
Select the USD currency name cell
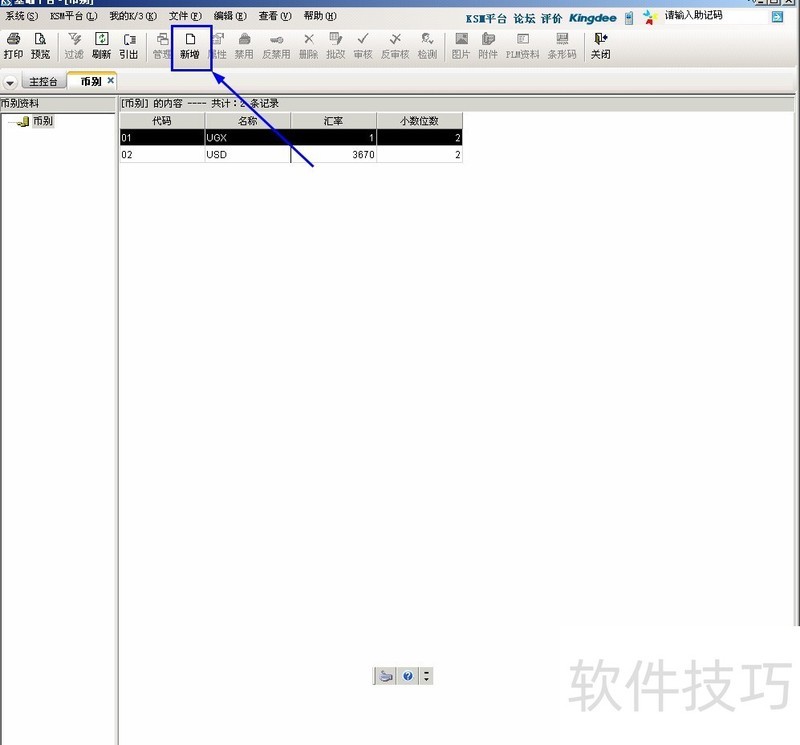click(x=248, y=155)
